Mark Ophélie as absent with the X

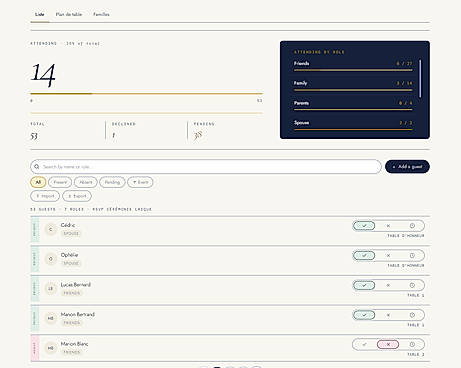tap(388, 255)
